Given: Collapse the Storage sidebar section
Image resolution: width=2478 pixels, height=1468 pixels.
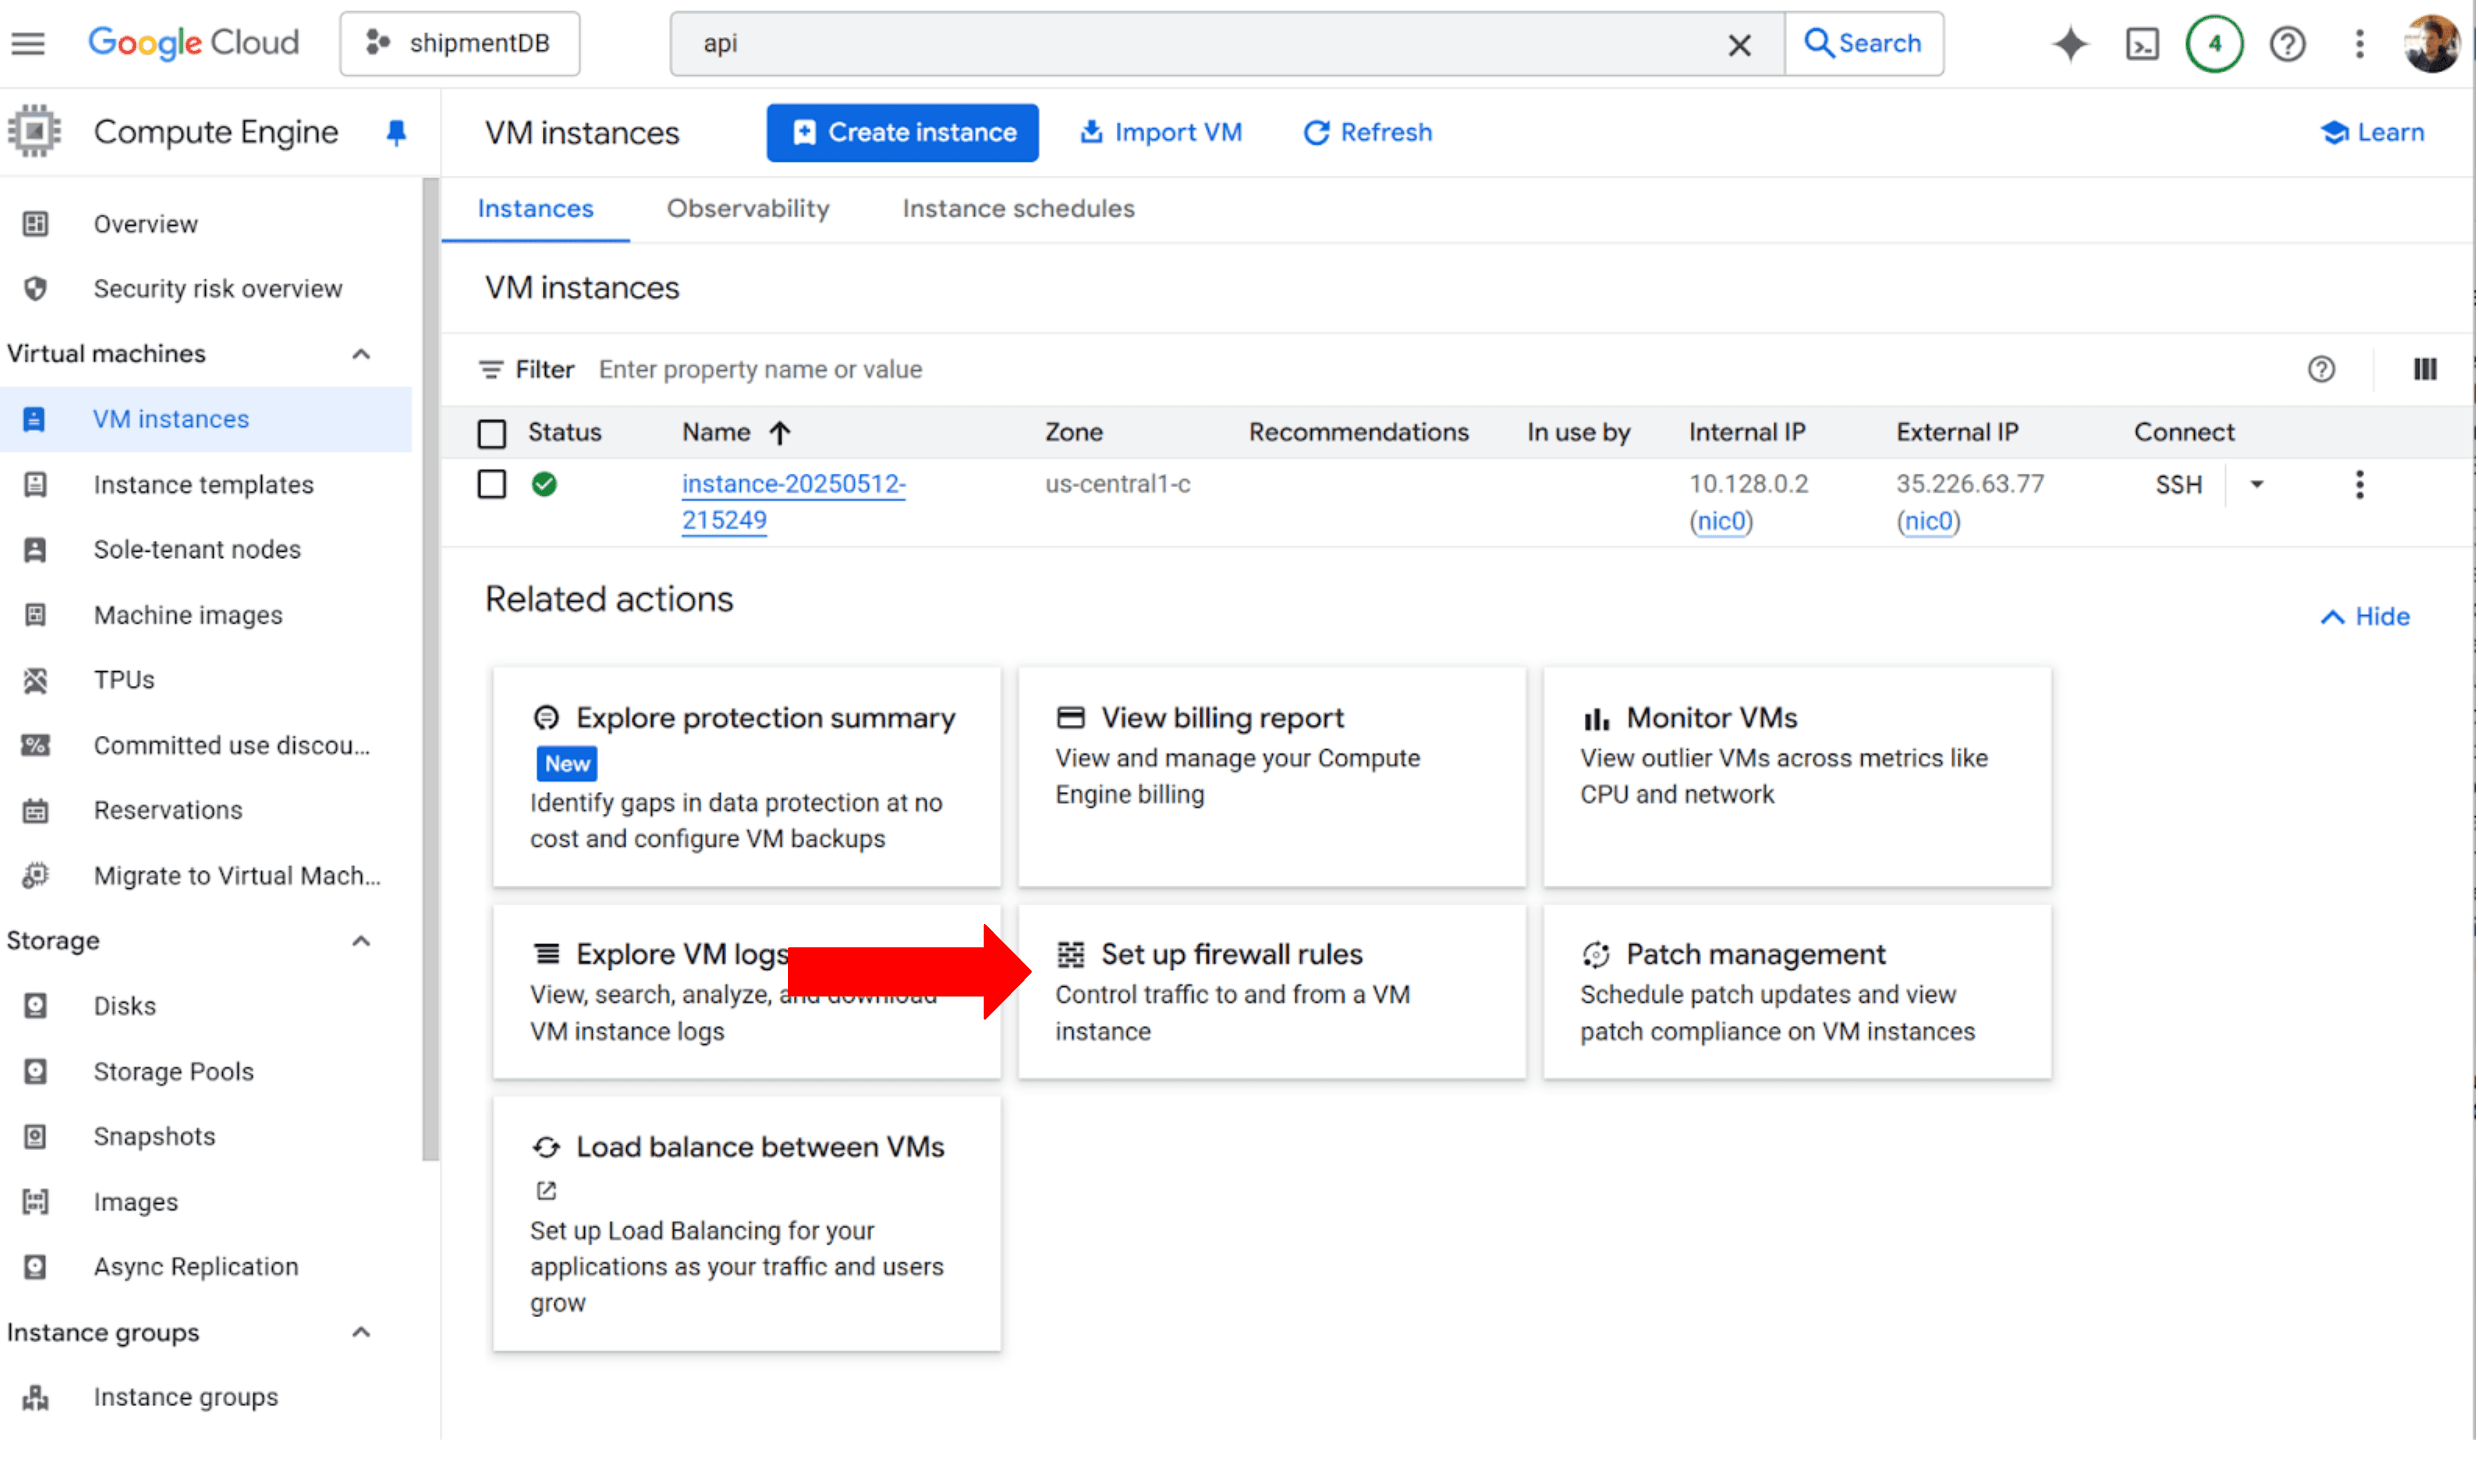Looking at the screenshot, I should (x=361, y=941).
